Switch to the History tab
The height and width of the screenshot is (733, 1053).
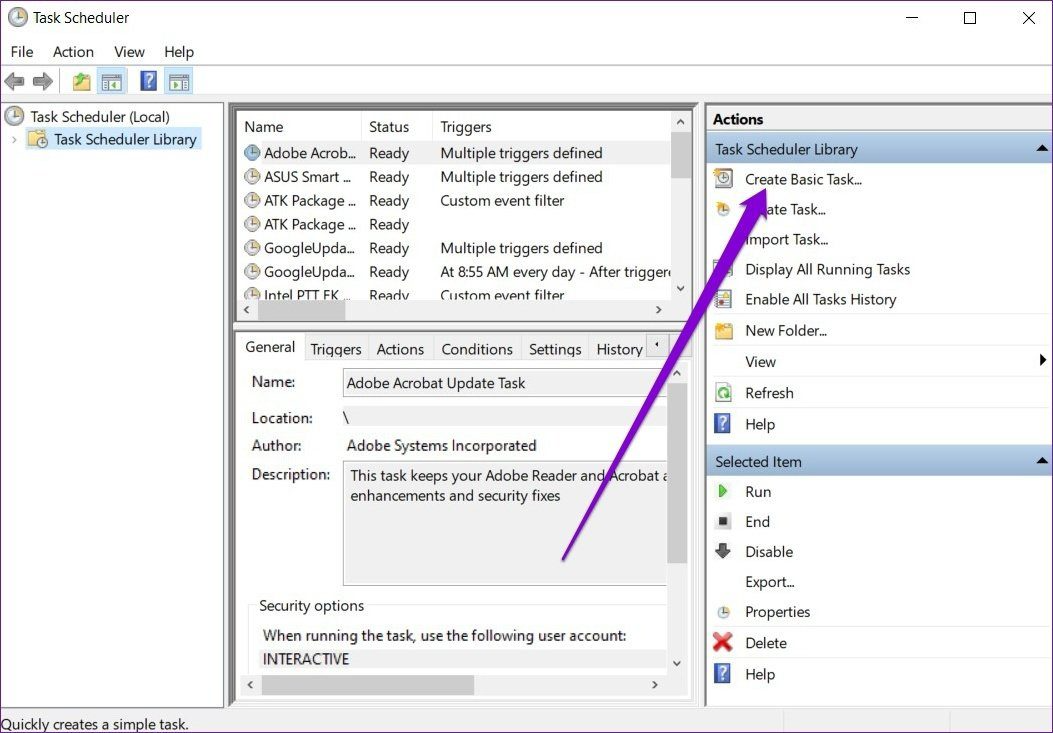pos(619,349)
